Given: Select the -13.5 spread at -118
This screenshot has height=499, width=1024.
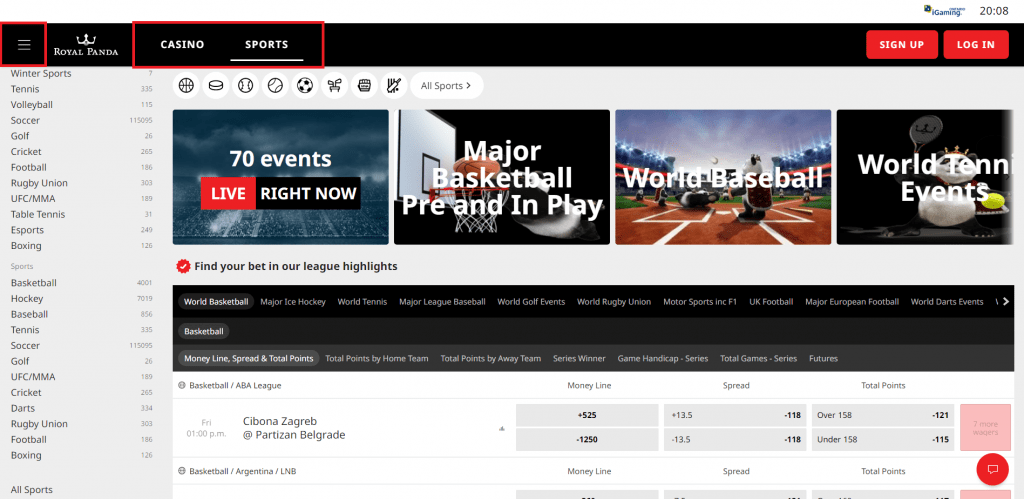Looking at the screenshot, I should [735, 440].
